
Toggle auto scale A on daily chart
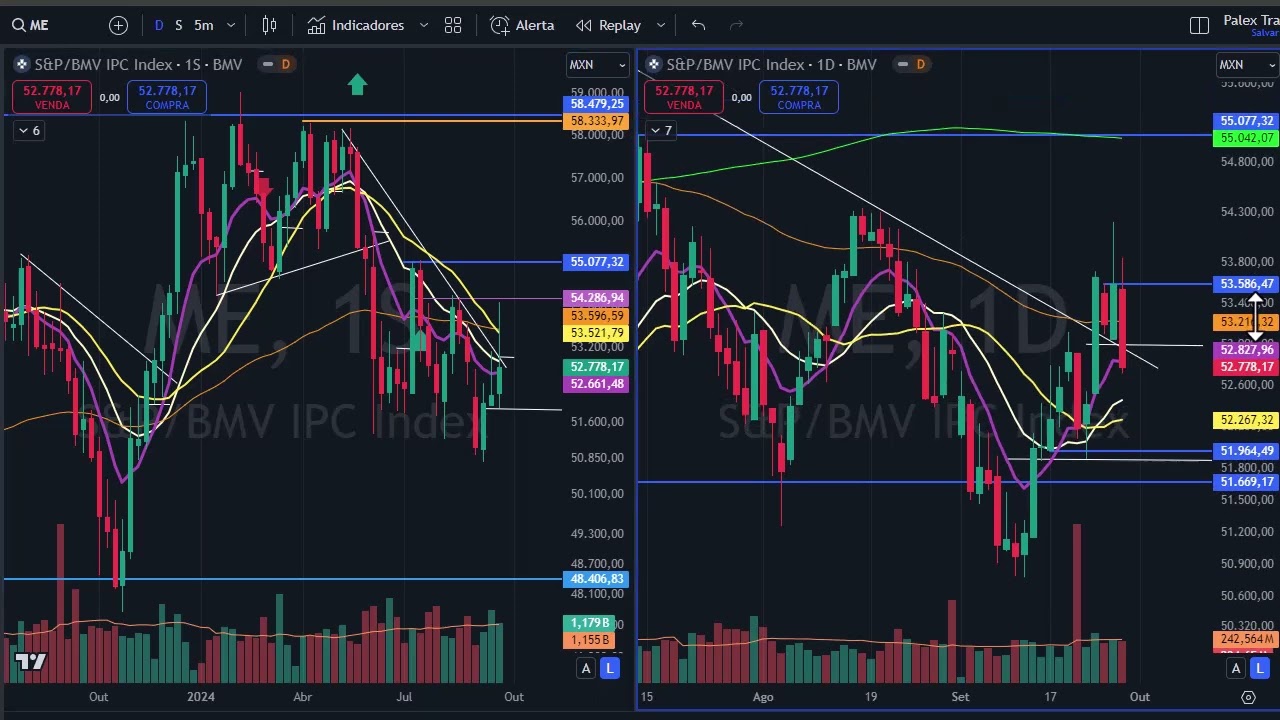click(x=1236, y=668)
